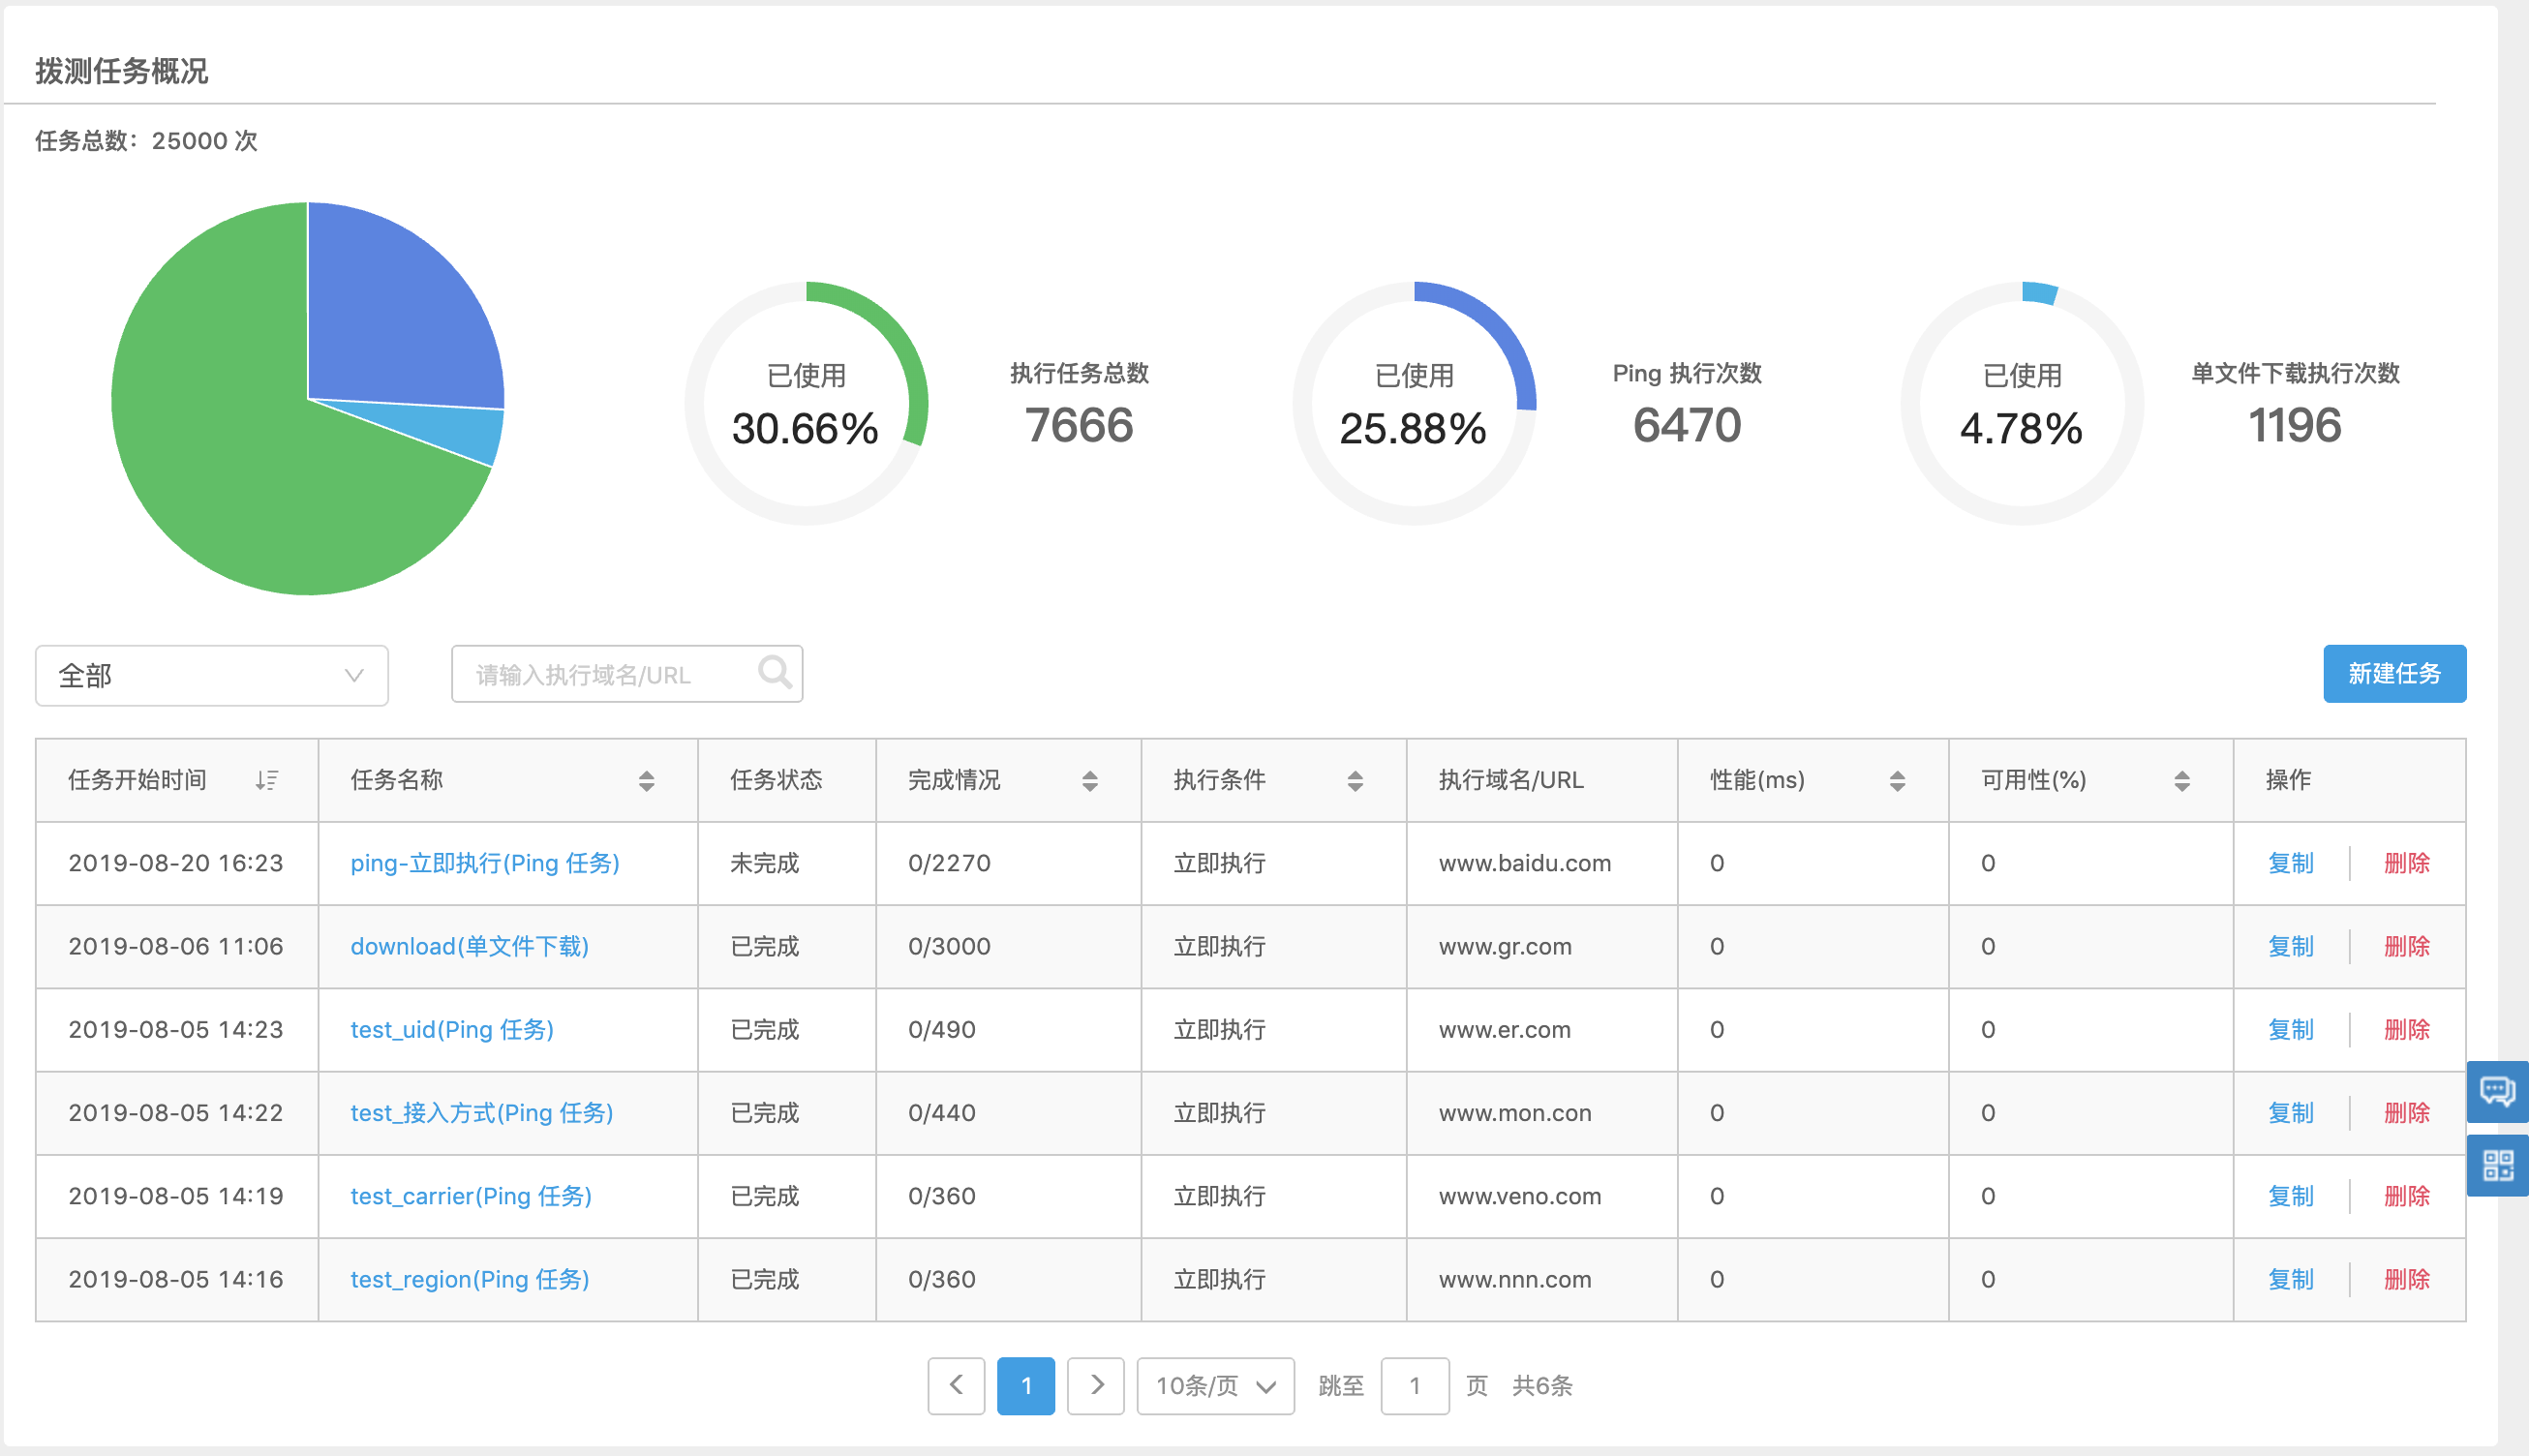The width and height of the screenshot is (2529, 1456).
Task: Open test_carrier(Ping 任务) task link
Action: coord(471,1196)
